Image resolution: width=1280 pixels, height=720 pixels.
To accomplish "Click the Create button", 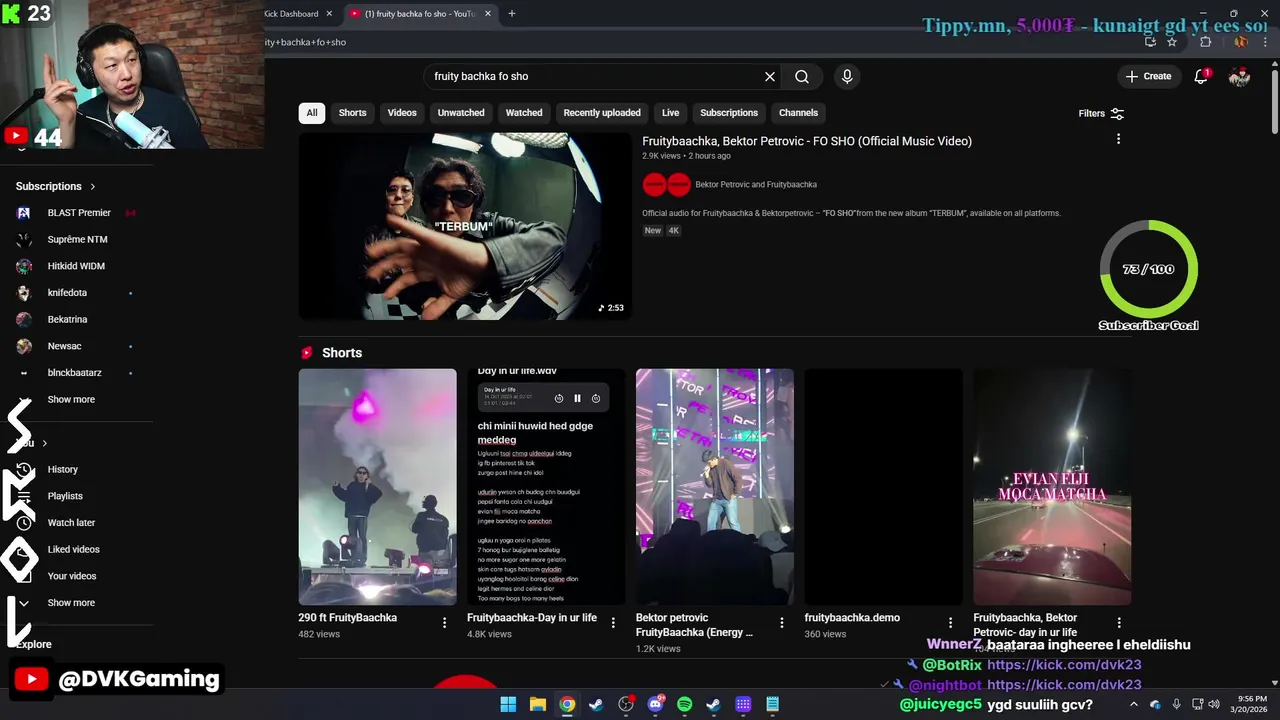I will pyautogui.click(x=1148, y=76).
